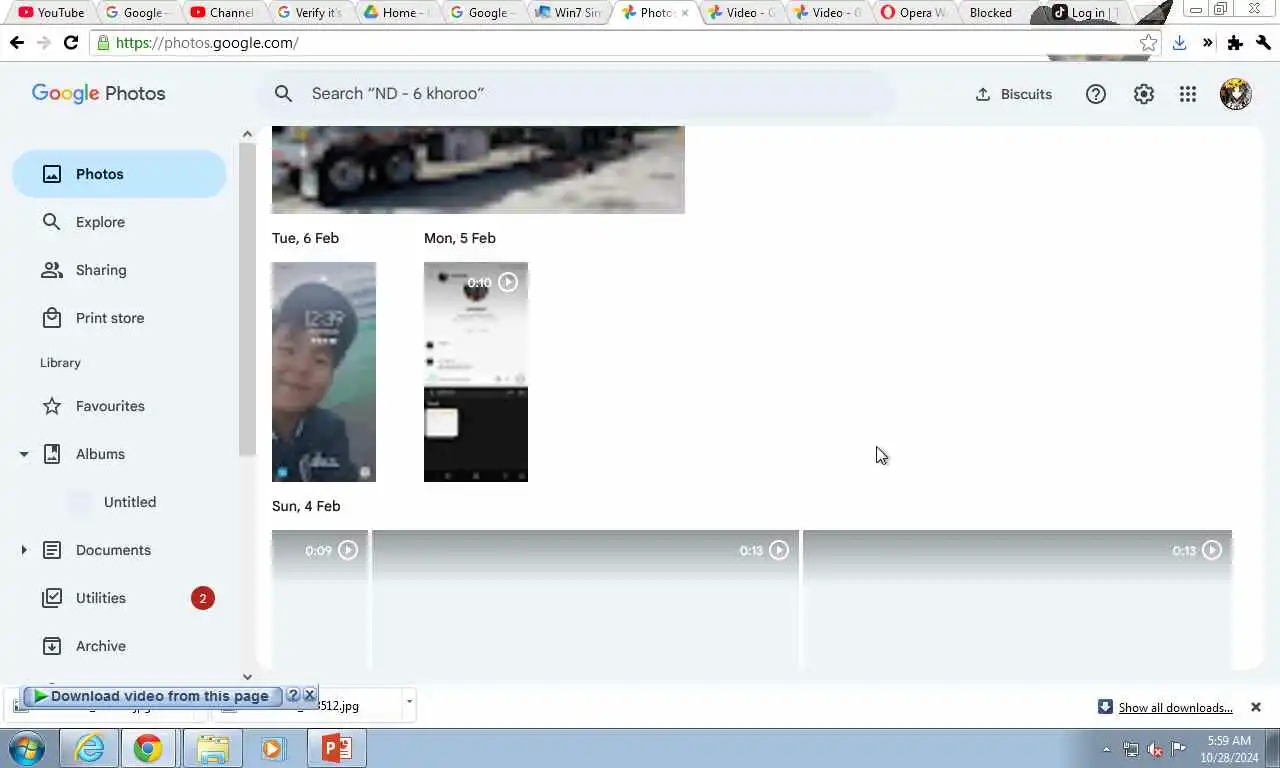
Task: Click the Utilities notification badge 2
Action: click(x=202, y=598)
